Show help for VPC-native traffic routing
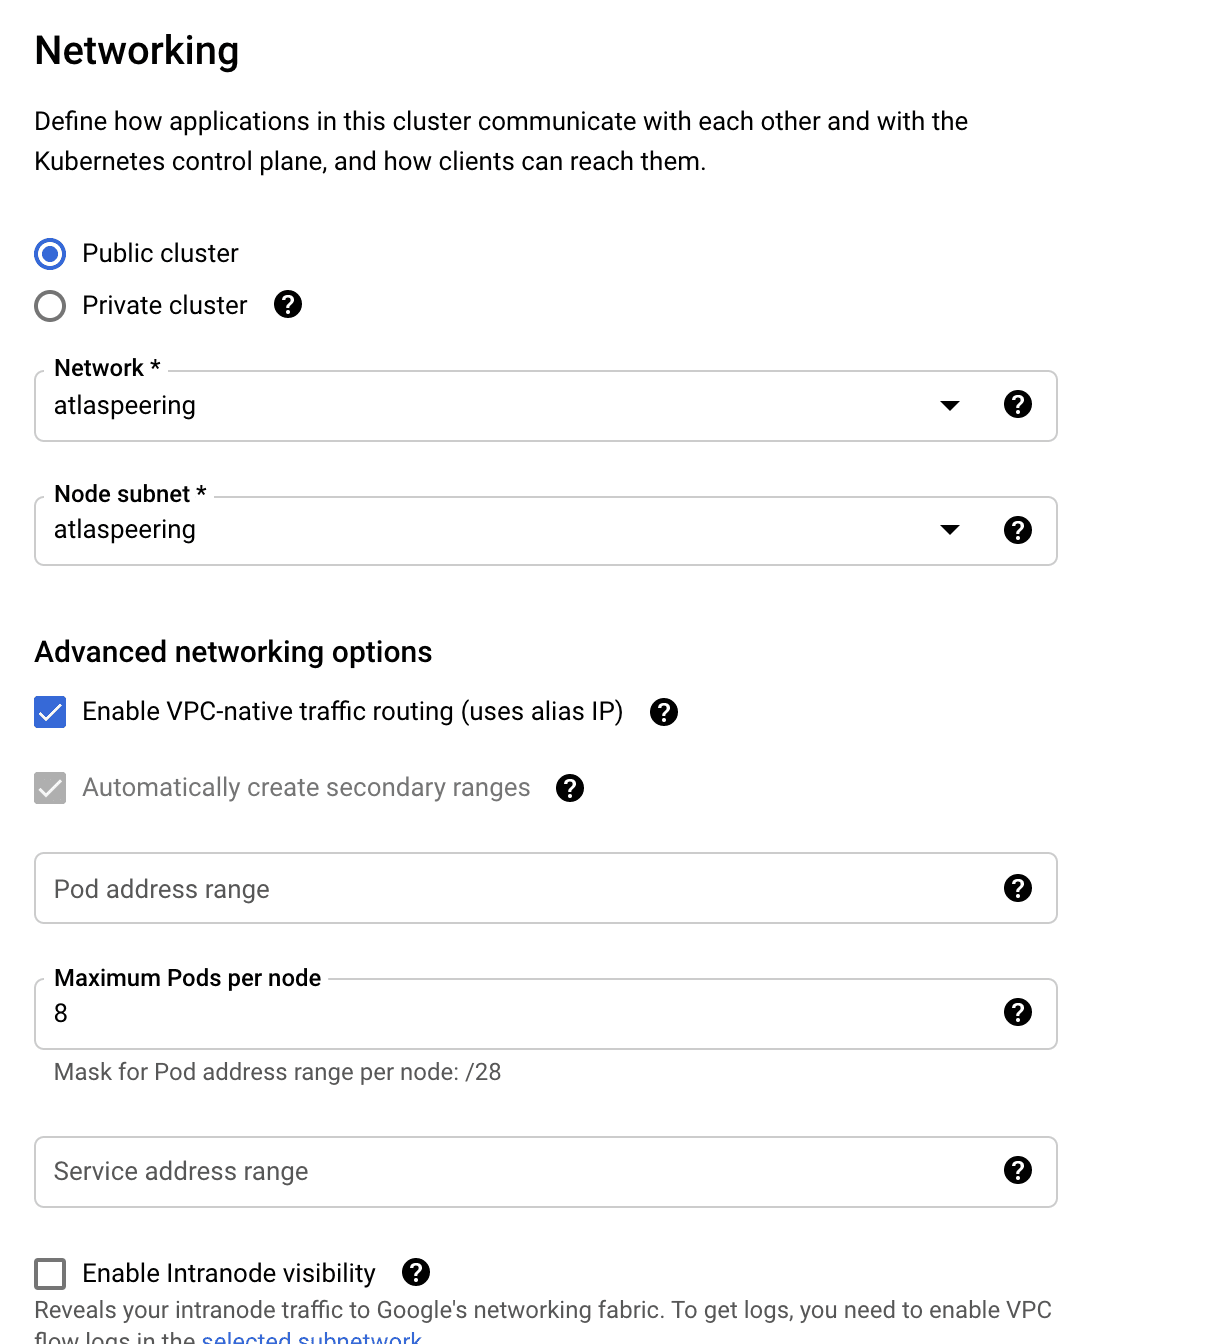Image resolution: width=1228 pixels, height=1344 pixels. coord(664,712)
